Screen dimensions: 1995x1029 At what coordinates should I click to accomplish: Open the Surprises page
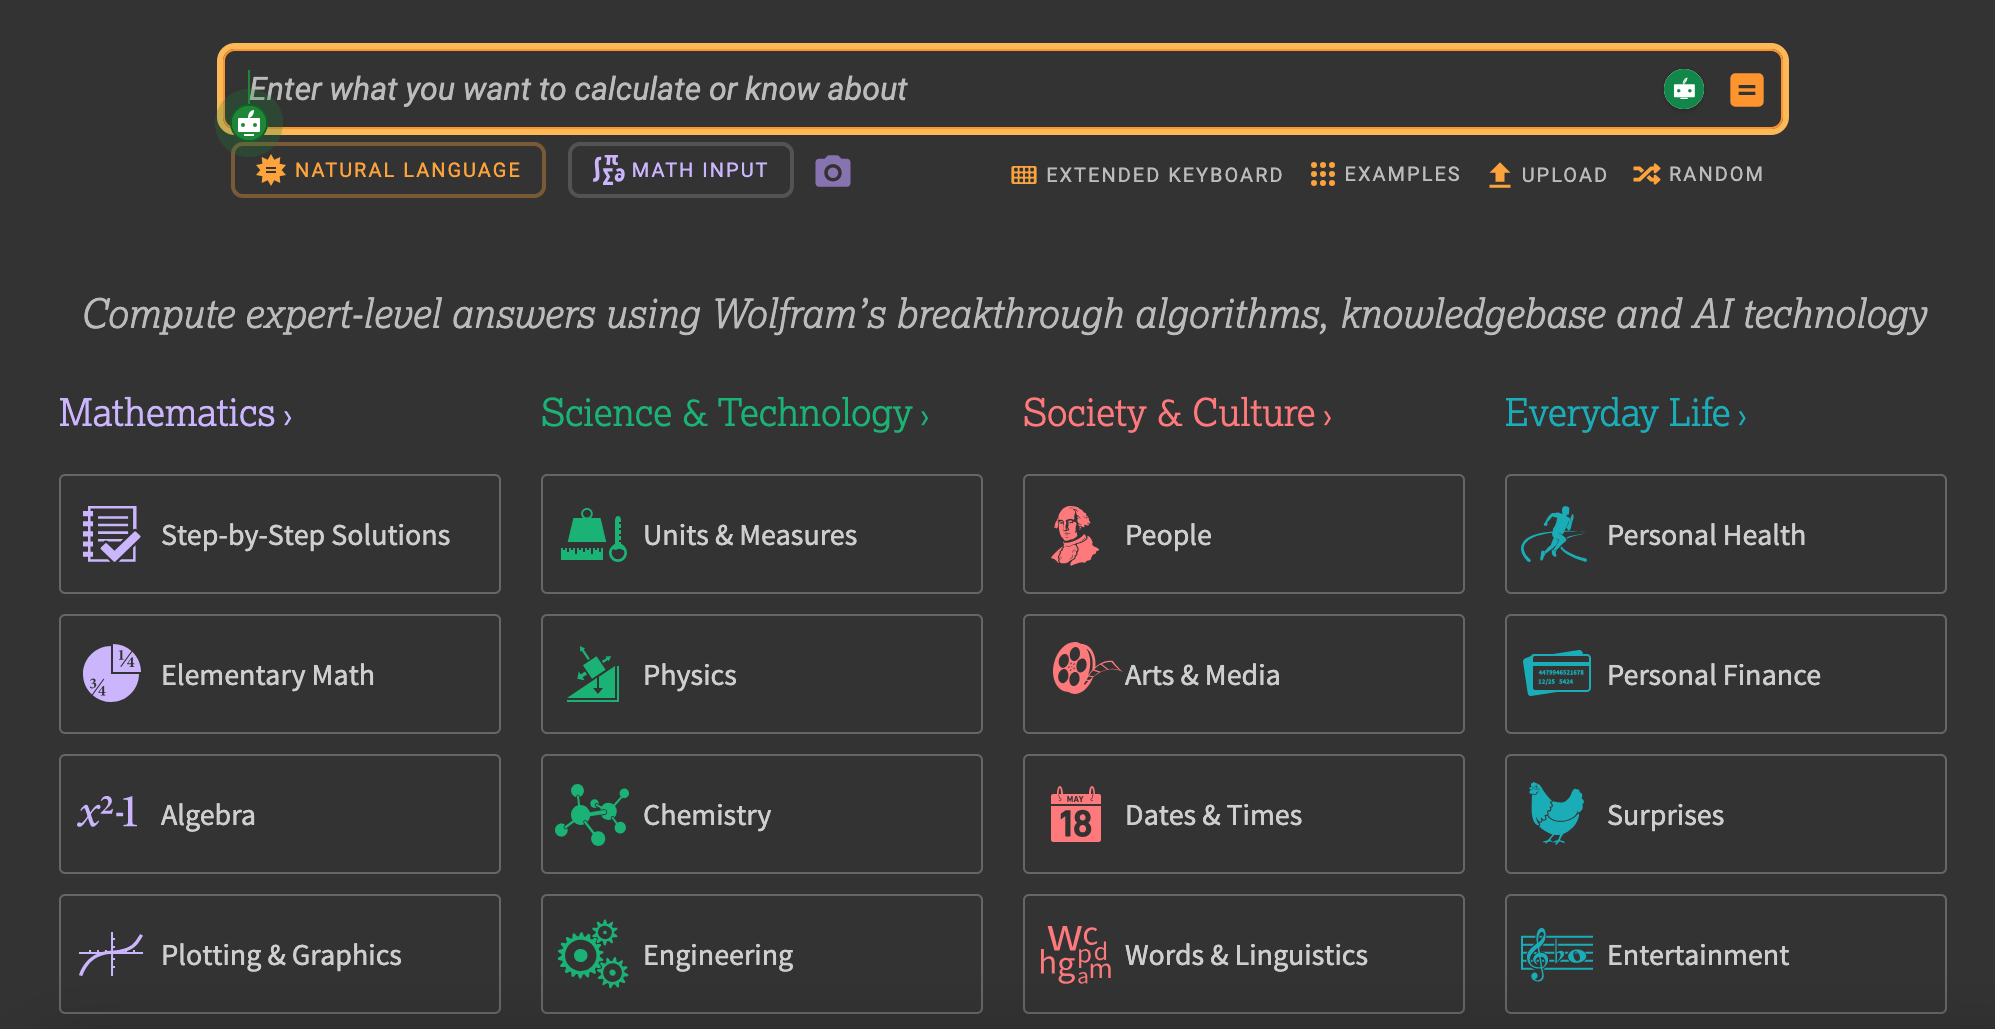[x=1724, y=814]
